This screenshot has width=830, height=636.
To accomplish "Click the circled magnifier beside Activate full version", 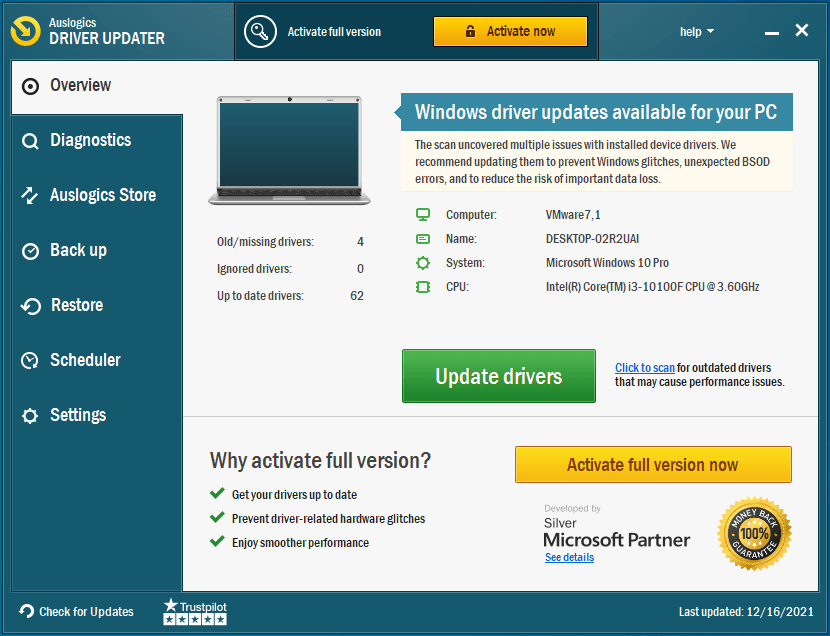I will coord(260,31).
